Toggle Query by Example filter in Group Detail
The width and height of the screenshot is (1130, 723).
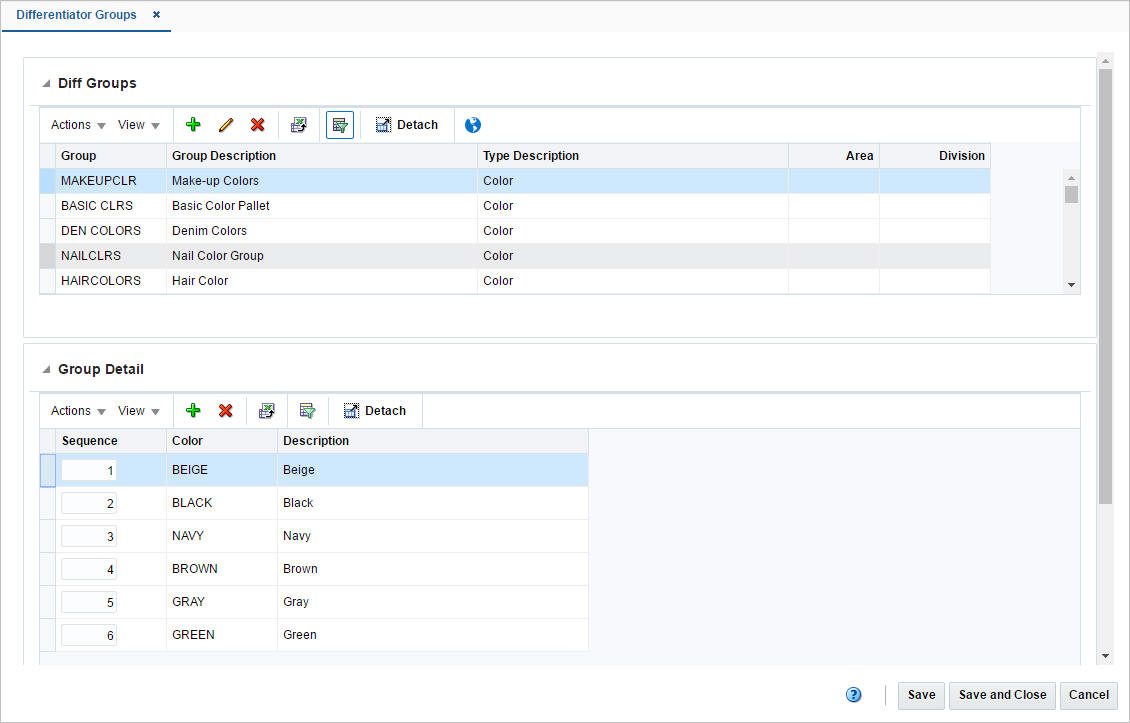coord(307,410)
